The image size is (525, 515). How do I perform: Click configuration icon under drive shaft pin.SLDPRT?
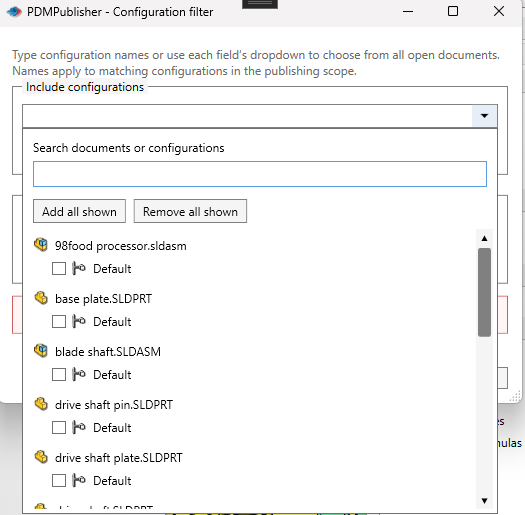(79, 427)
